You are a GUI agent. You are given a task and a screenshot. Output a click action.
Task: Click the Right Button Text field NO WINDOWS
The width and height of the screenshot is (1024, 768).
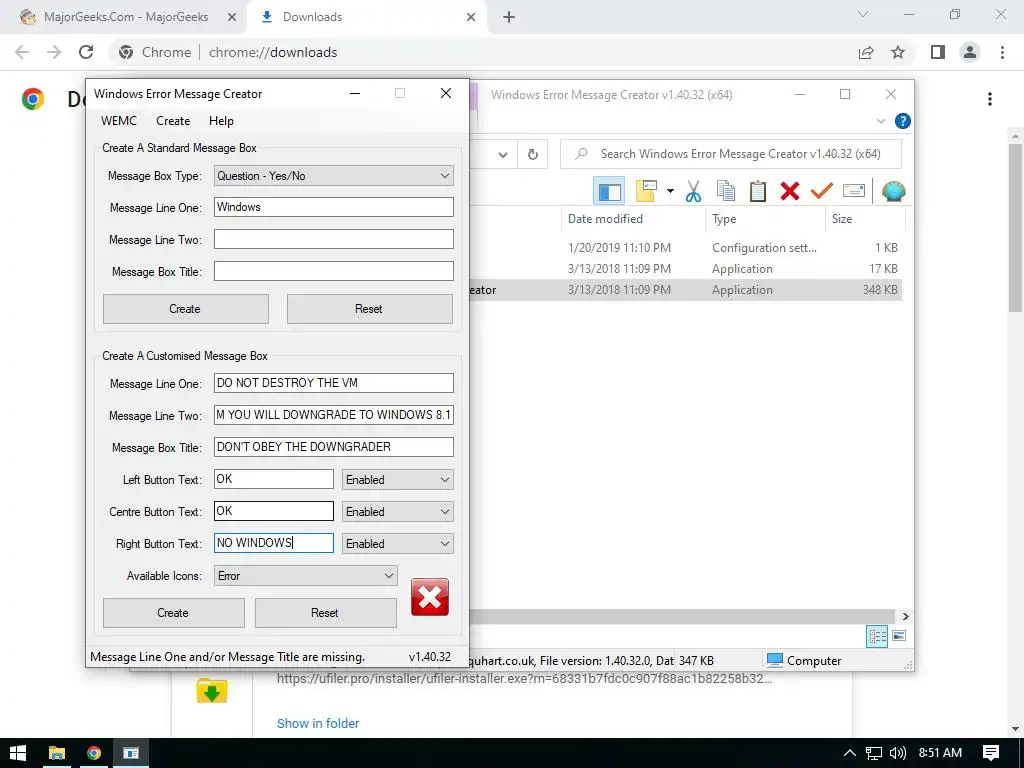[274, 543]
